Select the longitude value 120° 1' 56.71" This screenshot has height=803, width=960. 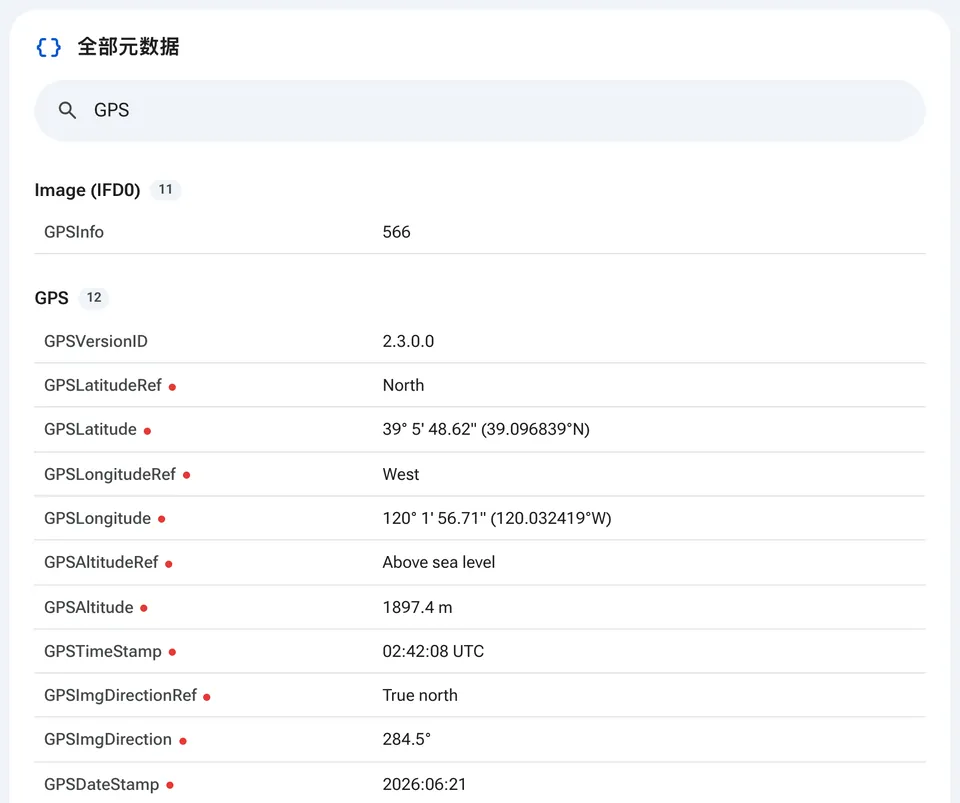pyautogui.click(x=434, y=518)
